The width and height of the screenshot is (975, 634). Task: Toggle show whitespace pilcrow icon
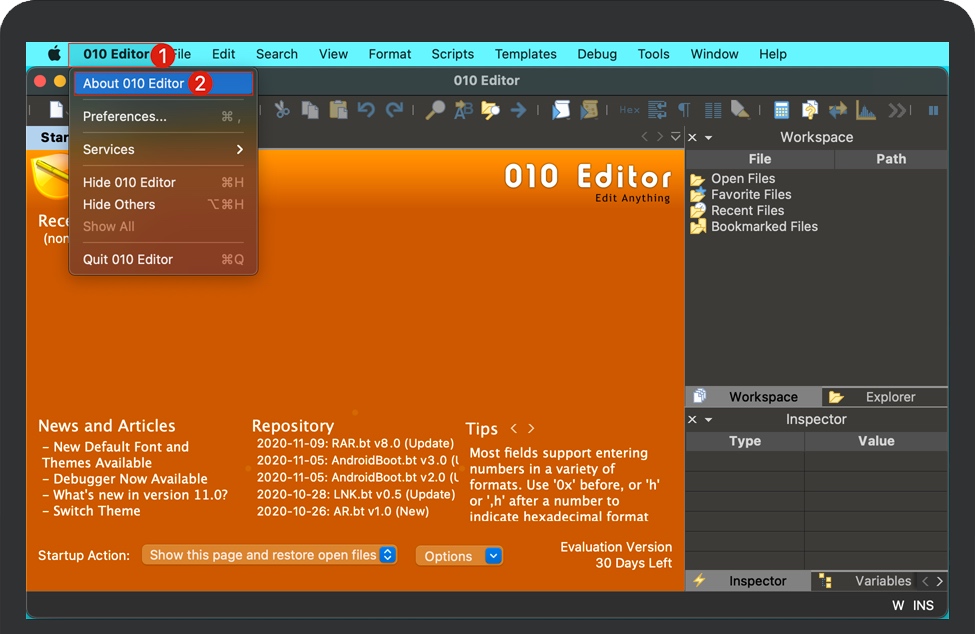(x=684, y=110)
